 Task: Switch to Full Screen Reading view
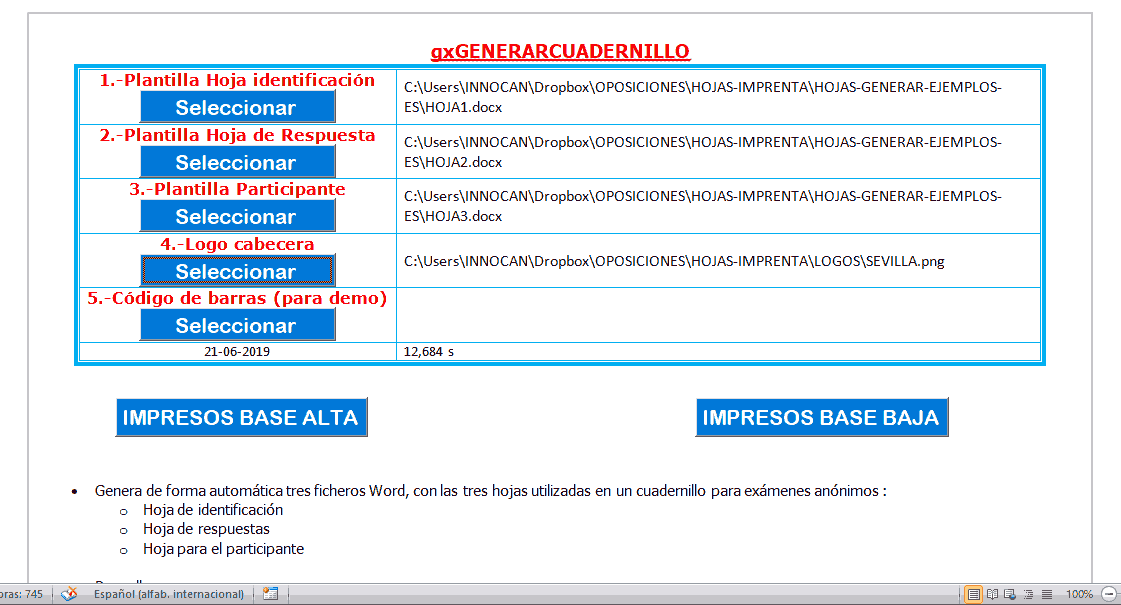pyautogui.click(x=992, y=594)
